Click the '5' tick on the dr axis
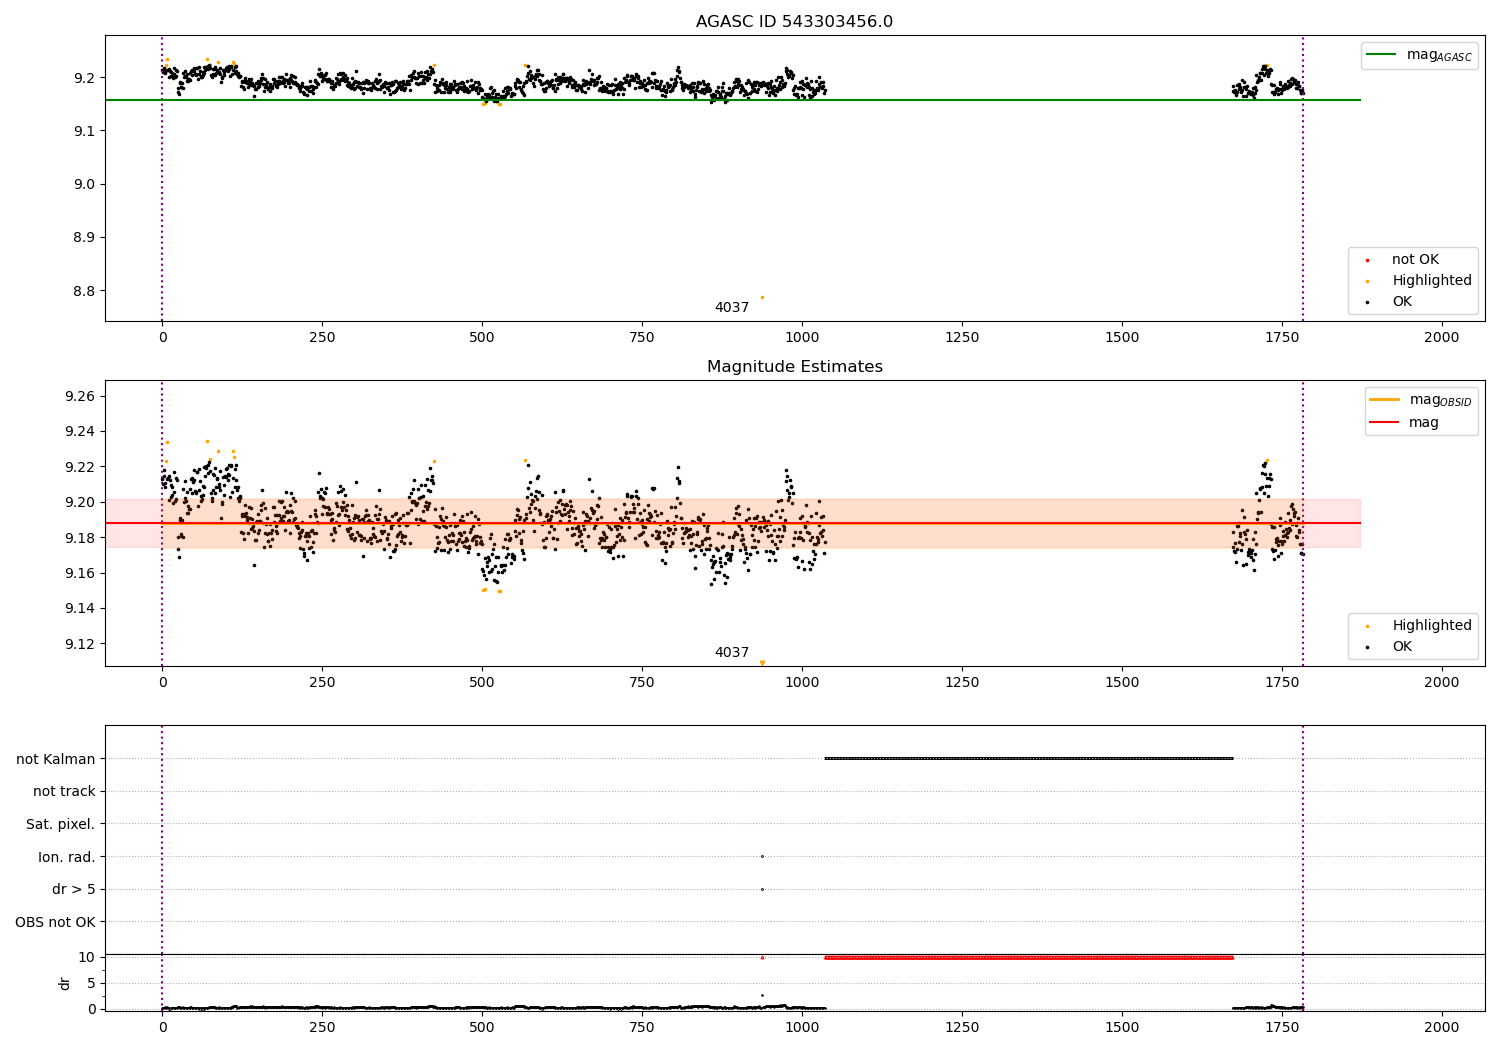1500x1050 pixels. (x=92, y=983)
